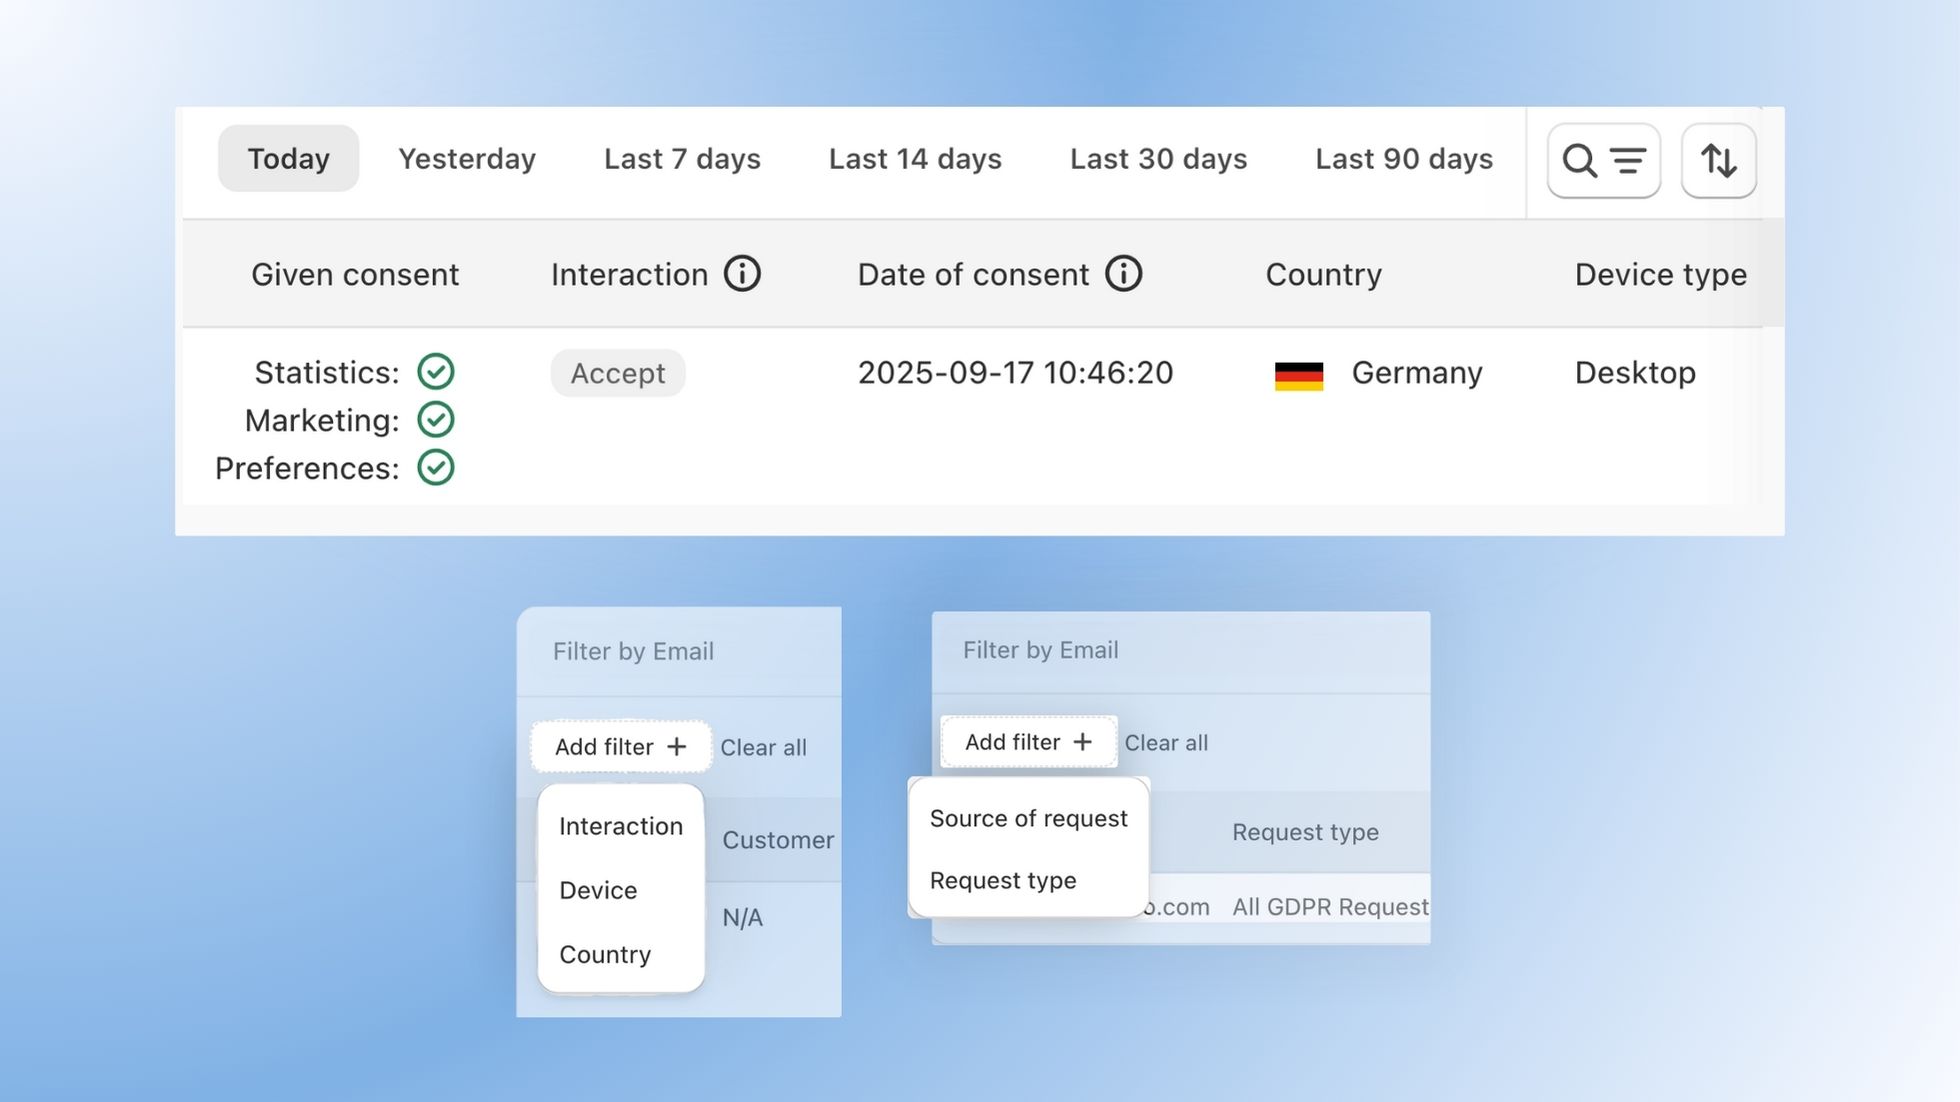This screenshot has width=1960, height=1102.
Task: Click the info icon beside Date of consent
Action: [1124, 273]
